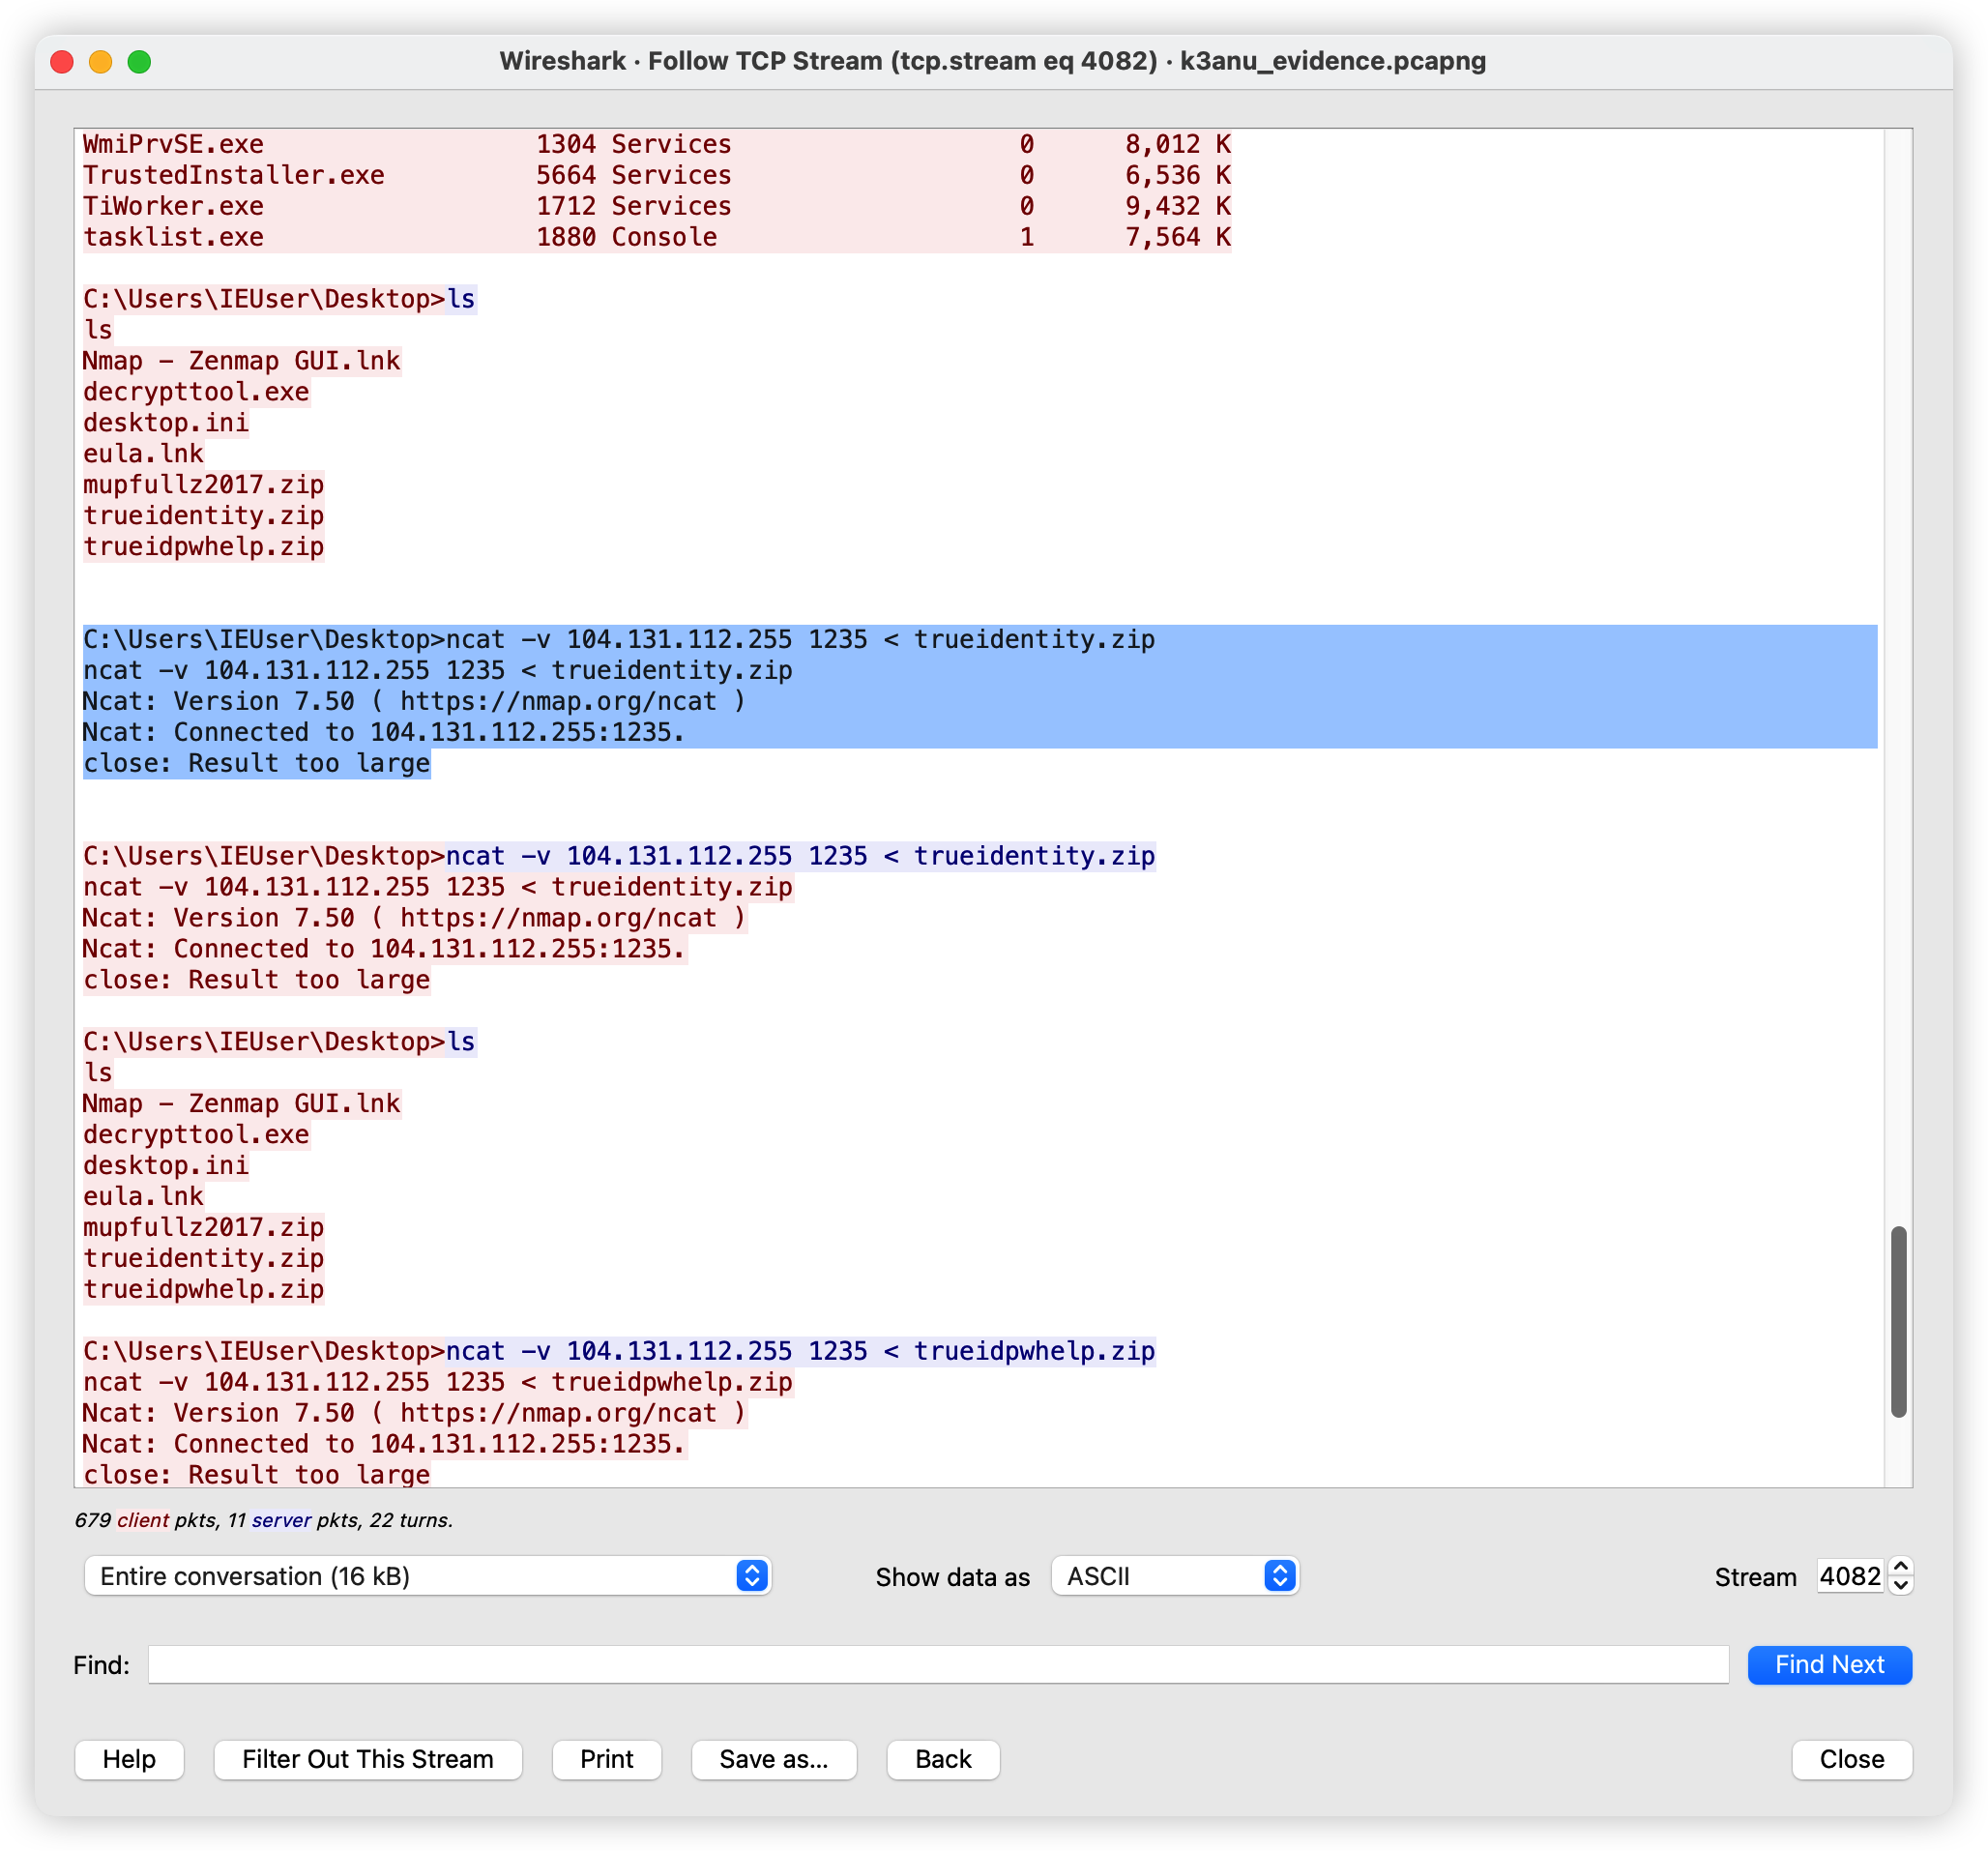Click the highlighted 'Ncat: Version 7.50' line
Image resolution: width=1988 pixels, height=1851 pixels.
(415, 702)
